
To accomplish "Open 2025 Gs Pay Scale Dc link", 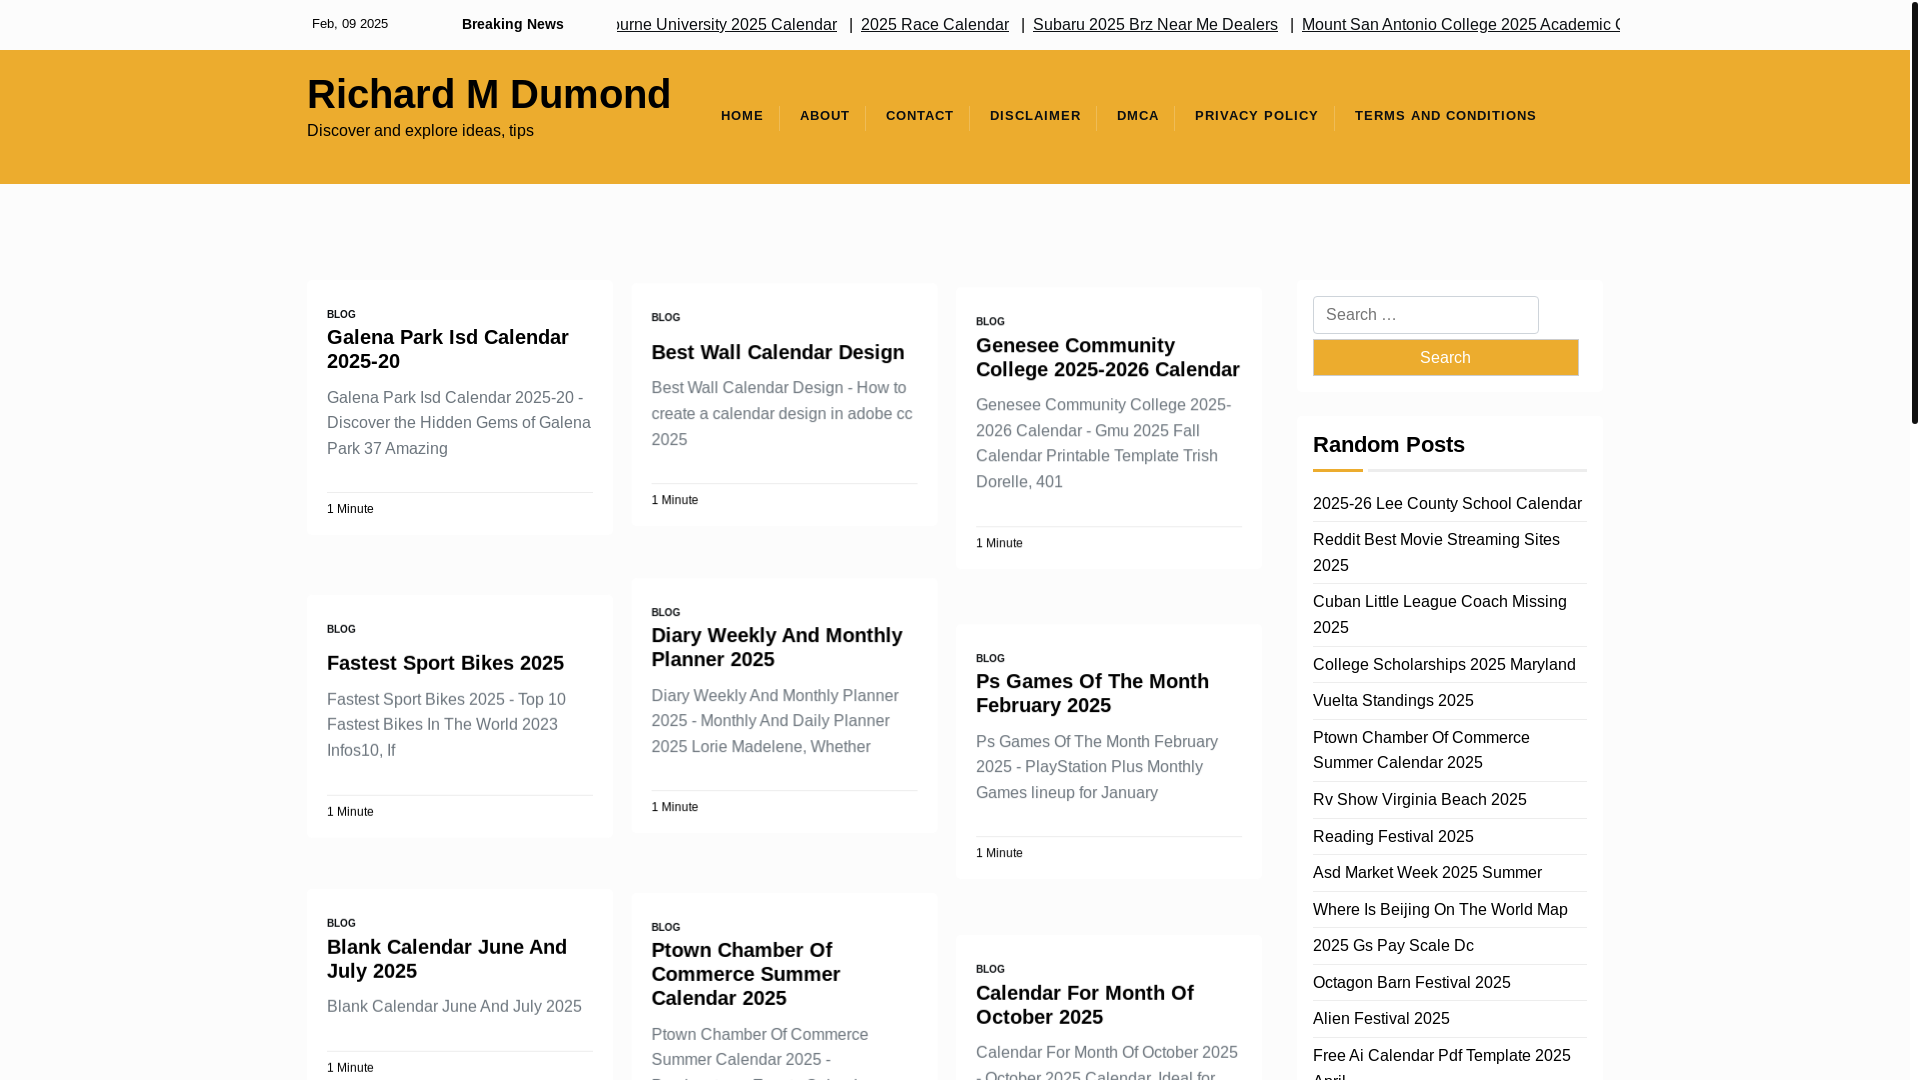I will pyautogui.click(x=1393, y=946).
